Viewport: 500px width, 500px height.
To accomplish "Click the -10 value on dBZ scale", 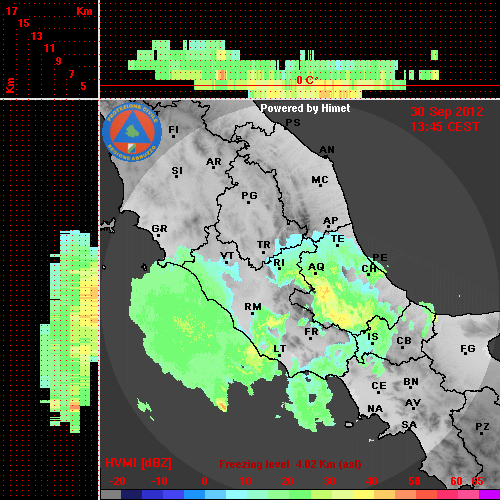I will (x=159, y=481).
